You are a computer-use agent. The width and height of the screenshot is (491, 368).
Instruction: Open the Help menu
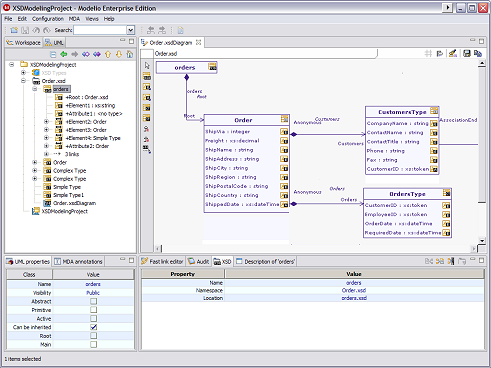point(109,19)
